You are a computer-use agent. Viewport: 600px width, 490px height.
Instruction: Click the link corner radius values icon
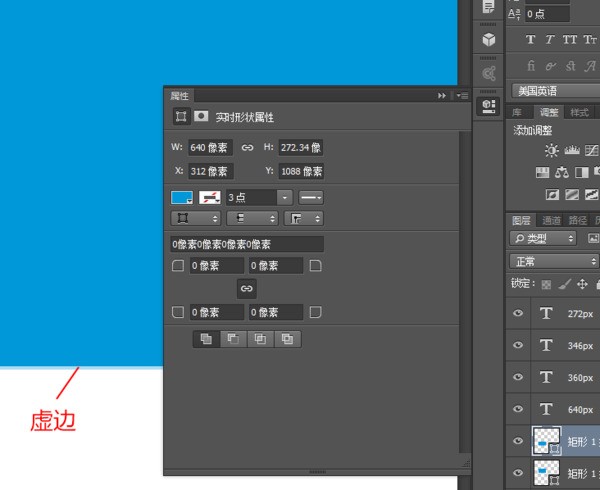247,288
